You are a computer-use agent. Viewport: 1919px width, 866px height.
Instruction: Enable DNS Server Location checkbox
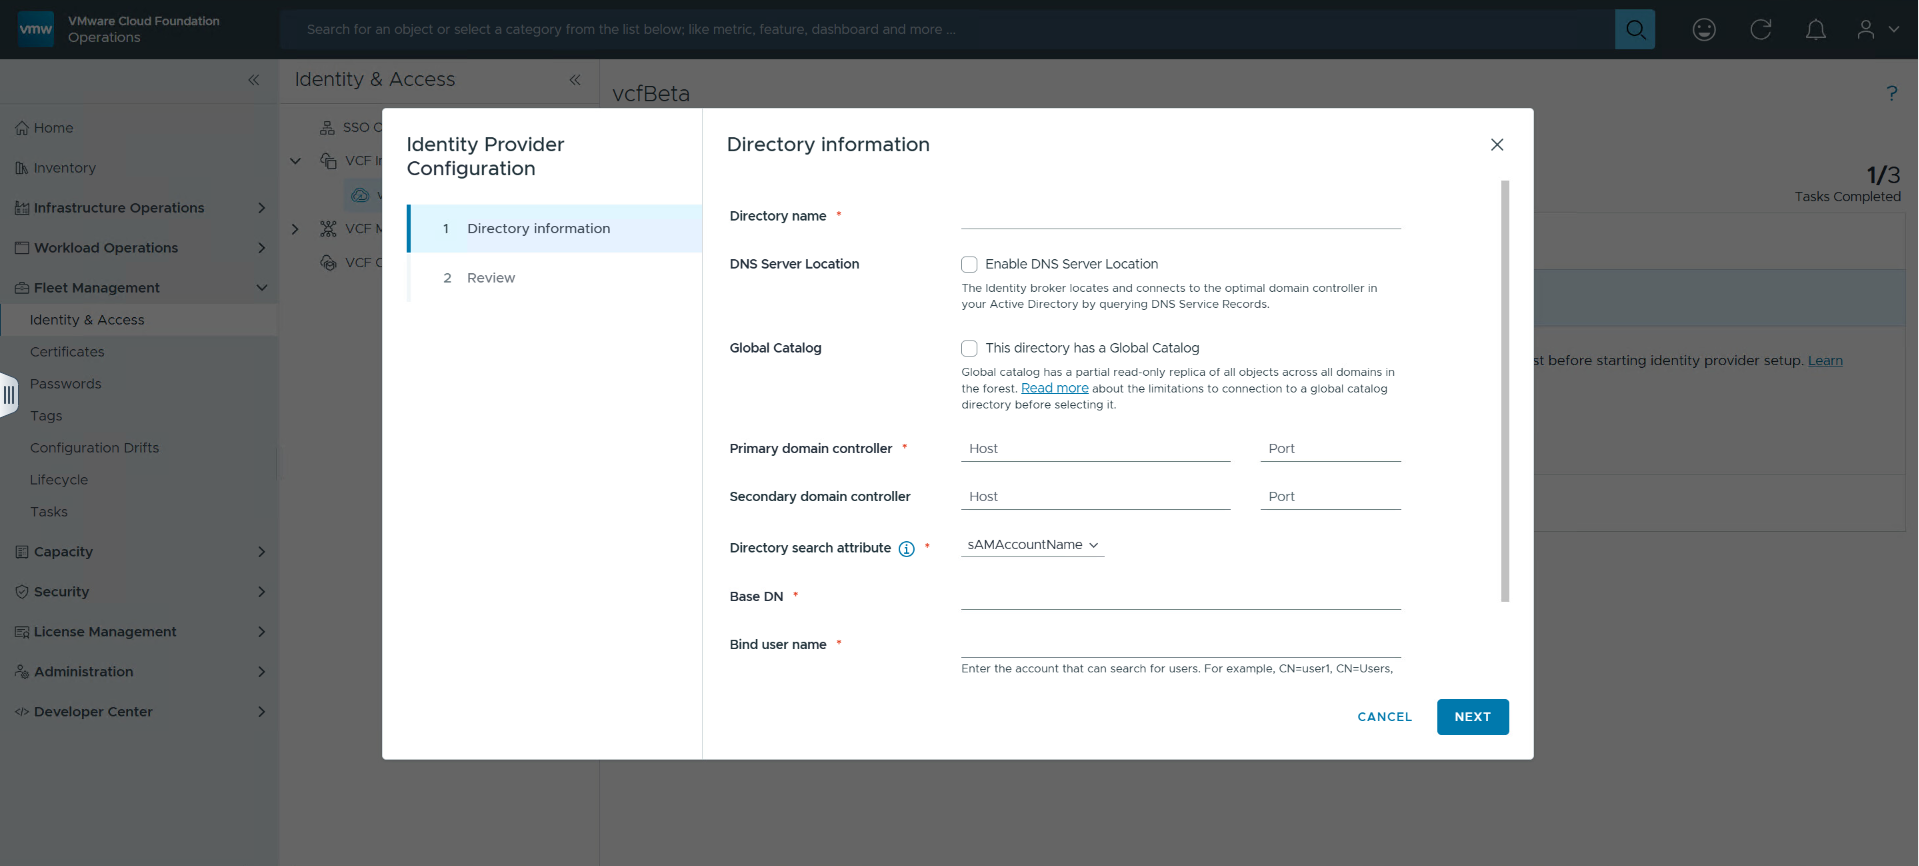click(969, 265)
